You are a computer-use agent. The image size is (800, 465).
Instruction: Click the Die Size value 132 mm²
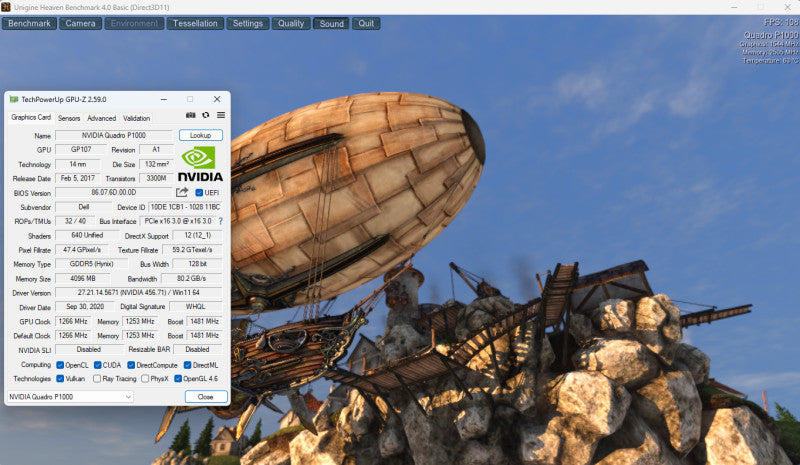click(156, 164)
